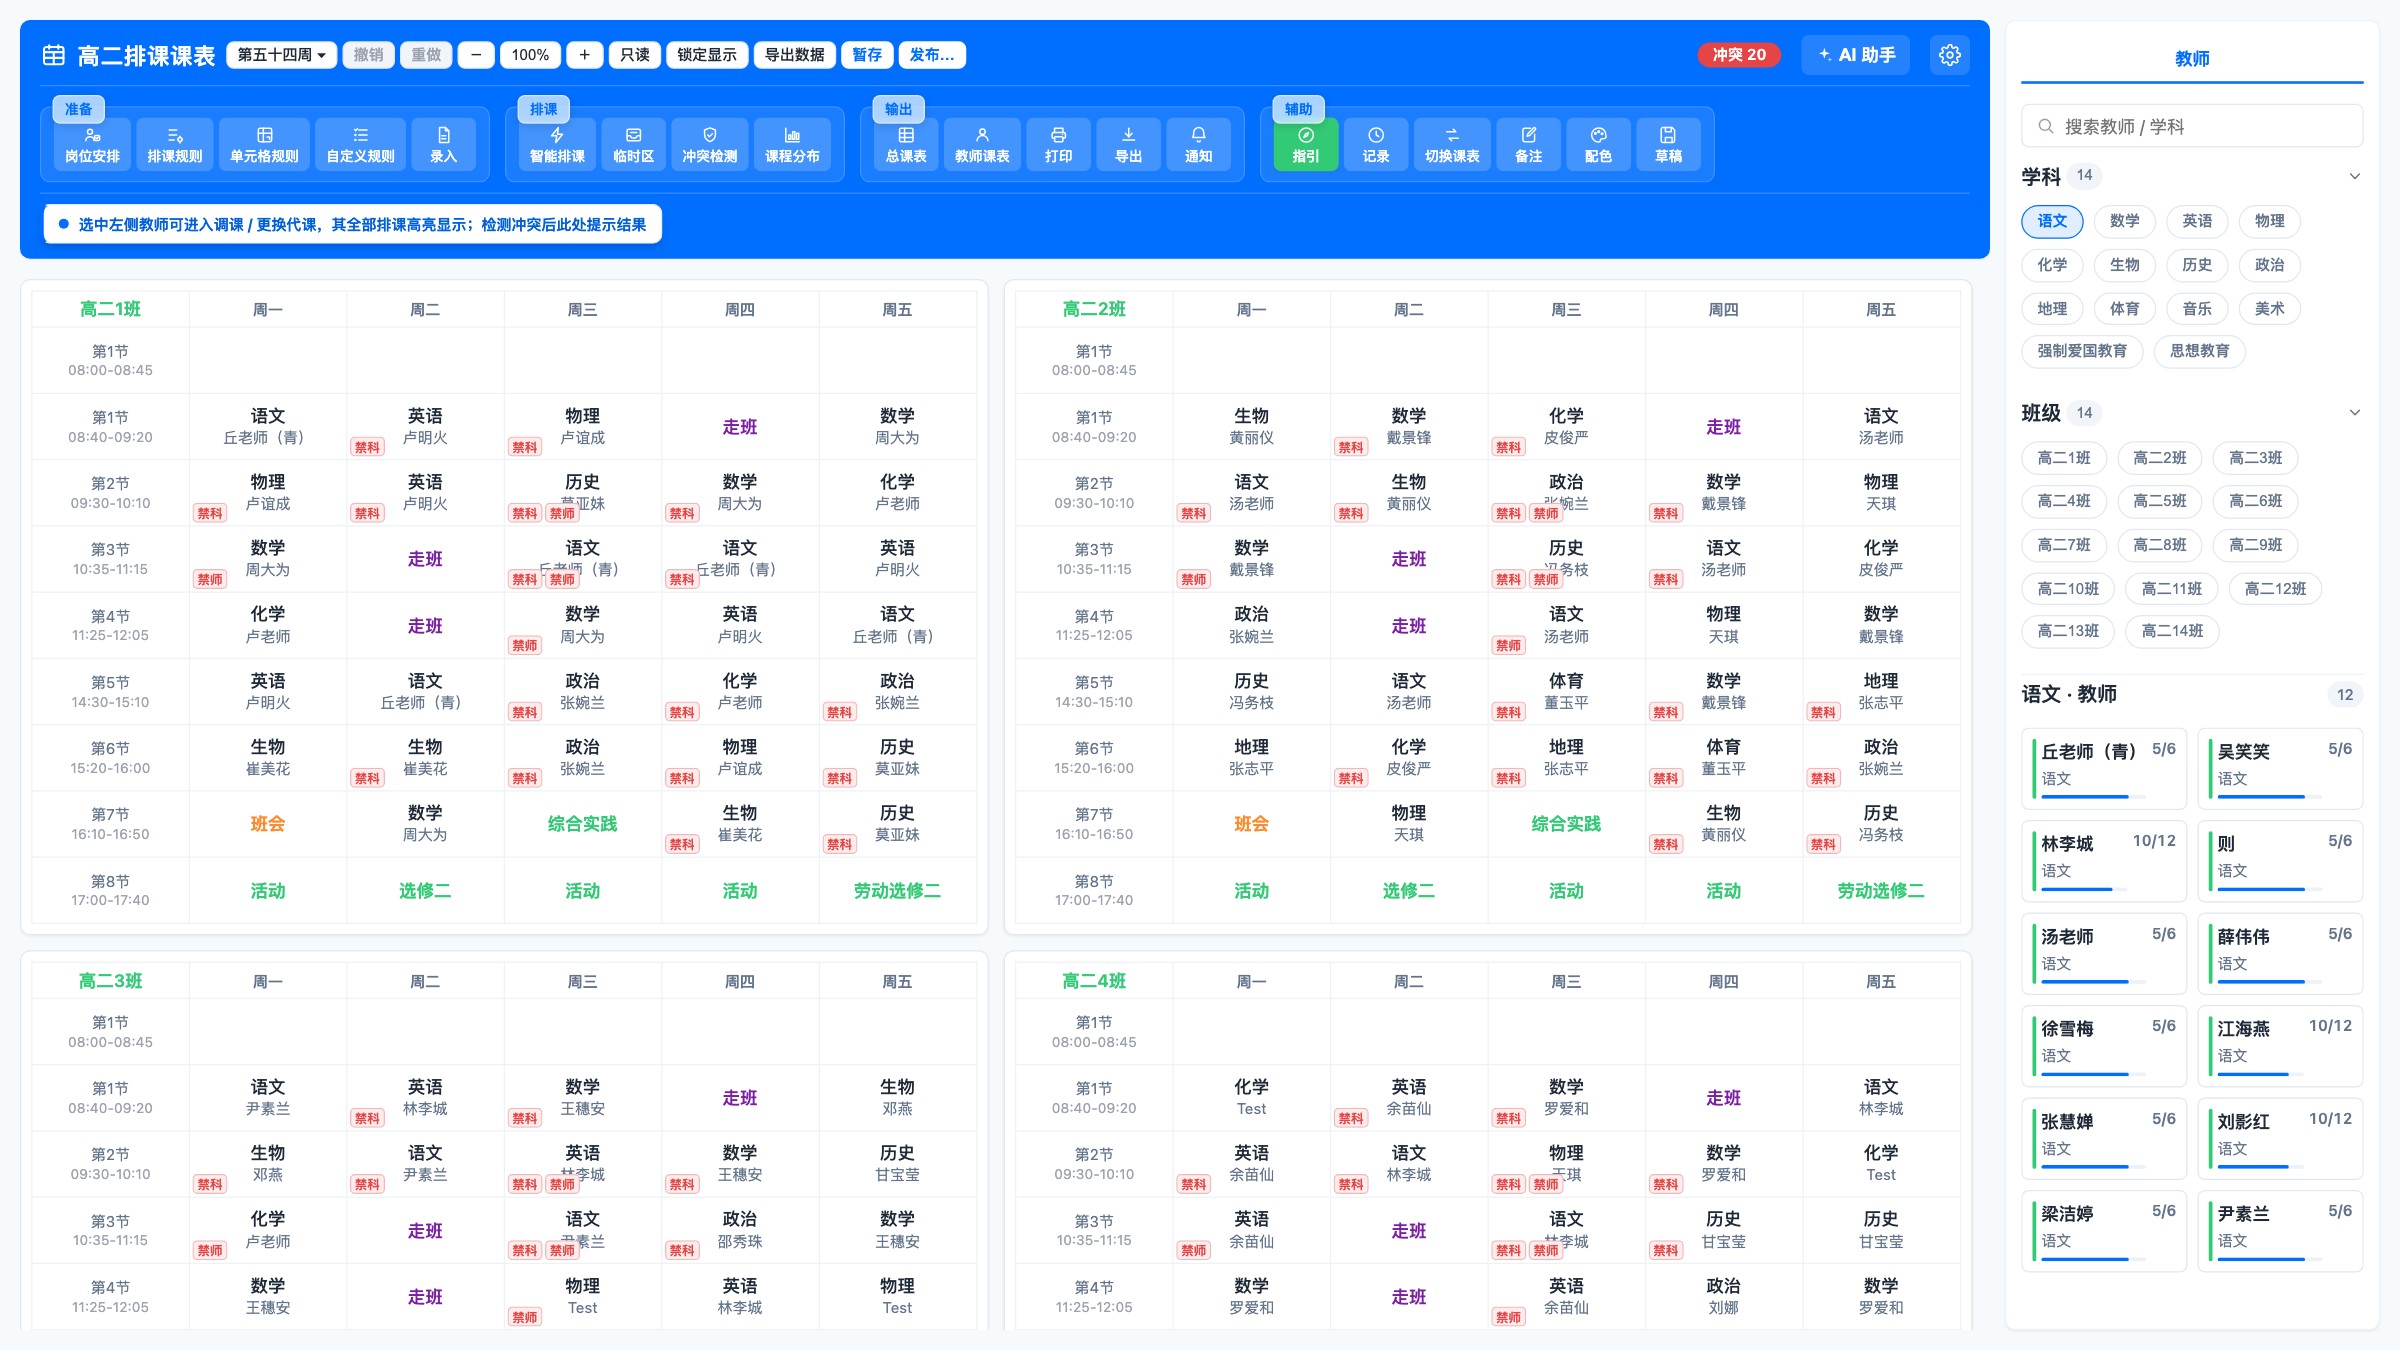Click 高二1班 周一 语文 丘老师 cell
This screenshot has height=1350, width=2400.
267,426
